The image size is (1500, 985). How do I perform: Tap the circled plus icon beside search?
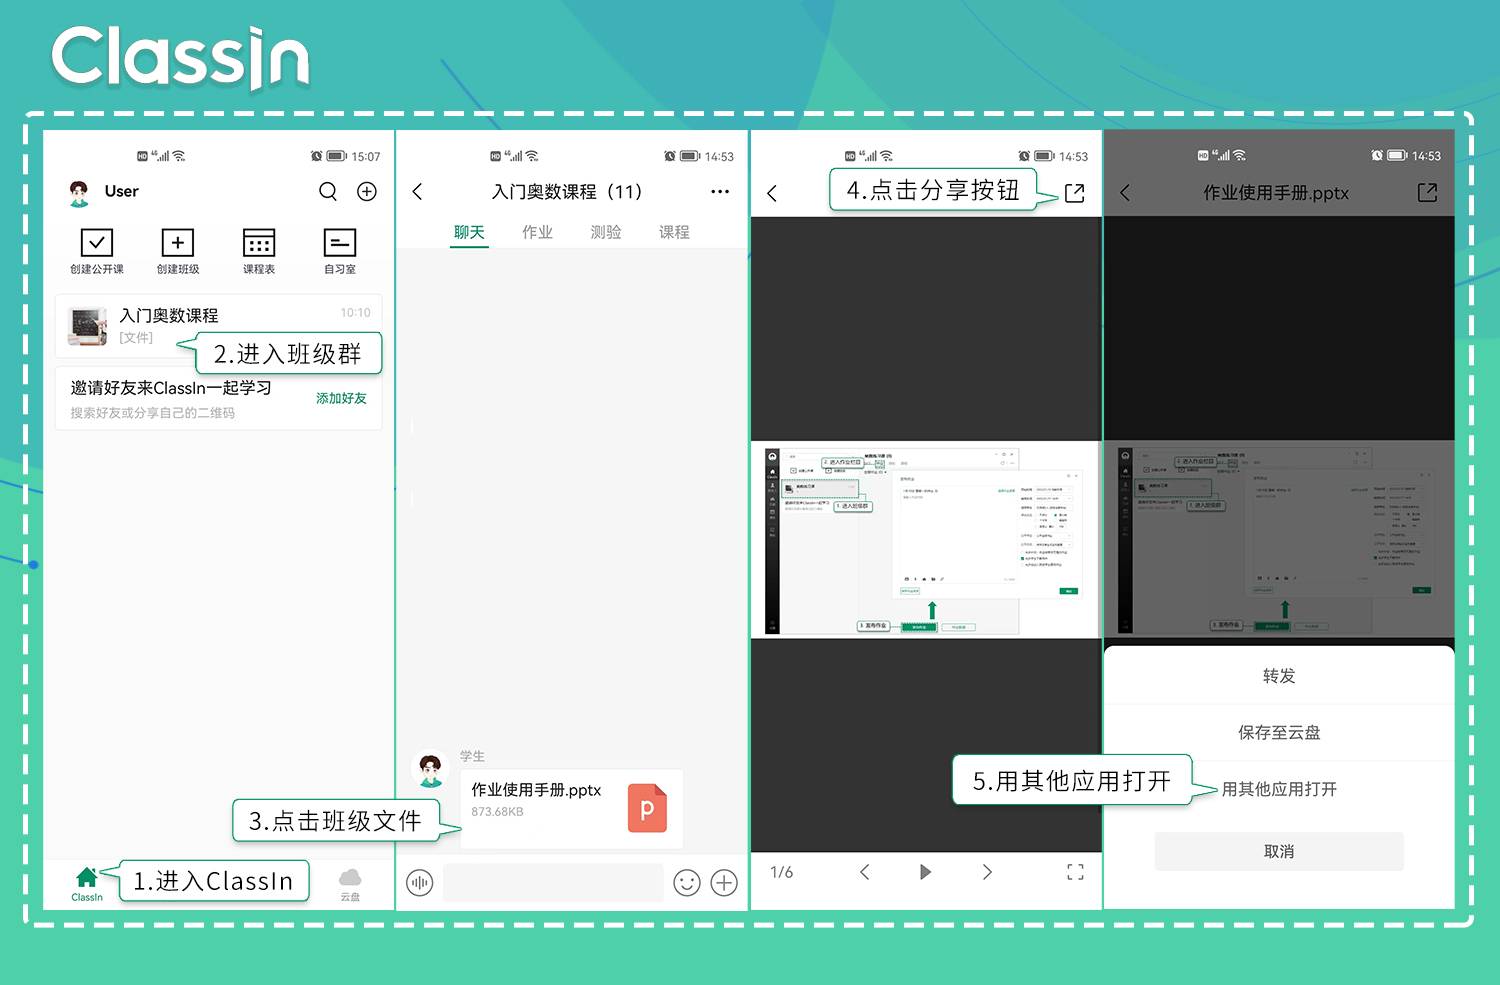click(x=367, y=191)
